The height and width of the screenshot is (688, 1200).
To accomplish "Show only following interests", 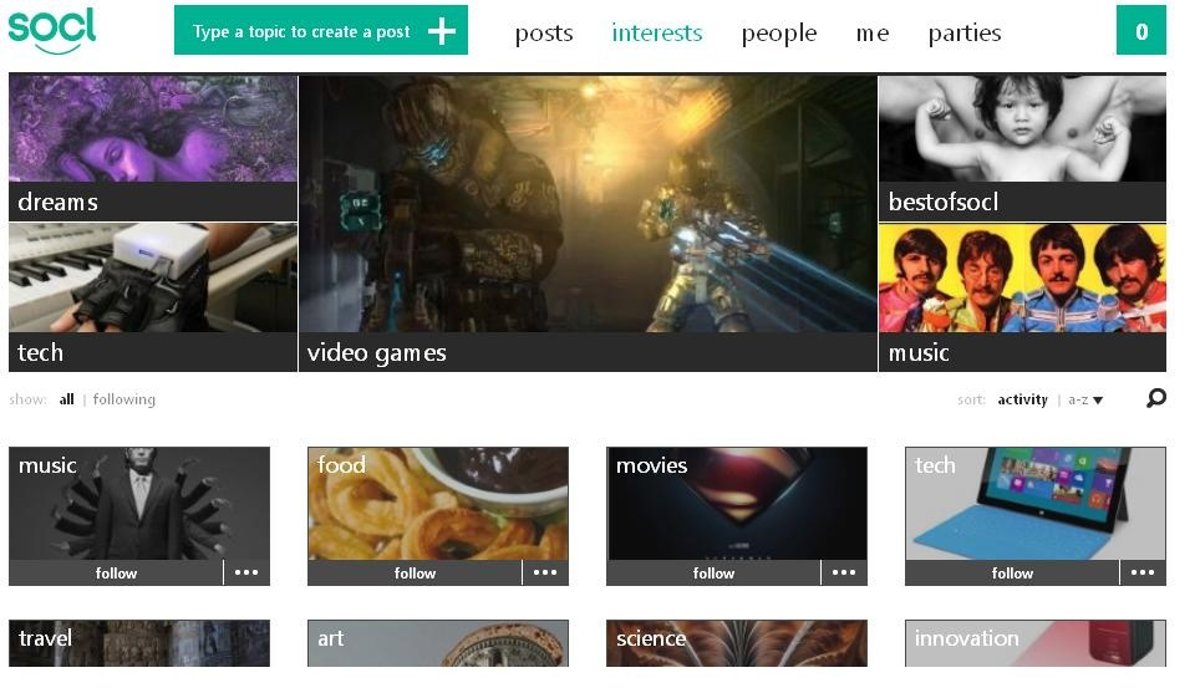I will pos(124,400).
